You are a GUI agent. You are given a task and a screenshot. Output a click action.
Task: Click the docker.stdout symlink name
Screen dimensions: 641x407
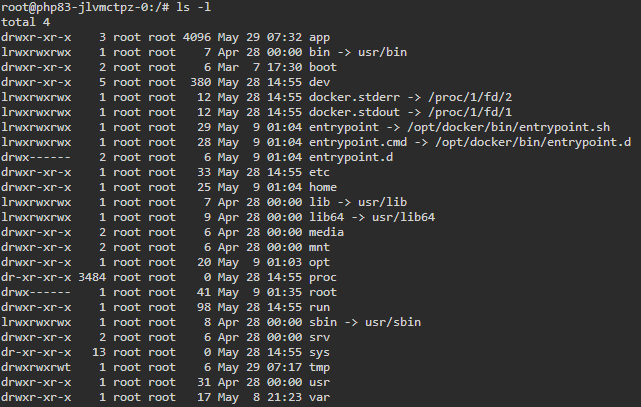click(354, 112)
